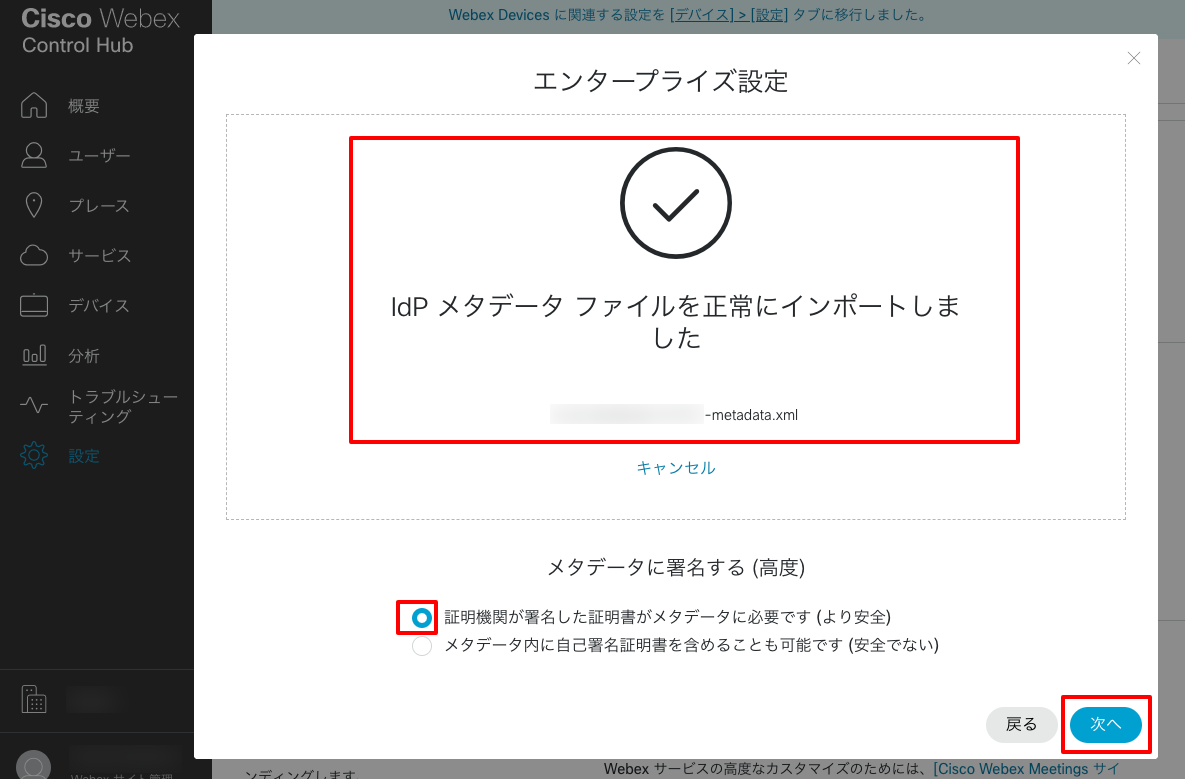Open the Cisco Webex Meetings サイ link
The height and width of the screenshot is (779, 1185).
(x=1026, y=768)
